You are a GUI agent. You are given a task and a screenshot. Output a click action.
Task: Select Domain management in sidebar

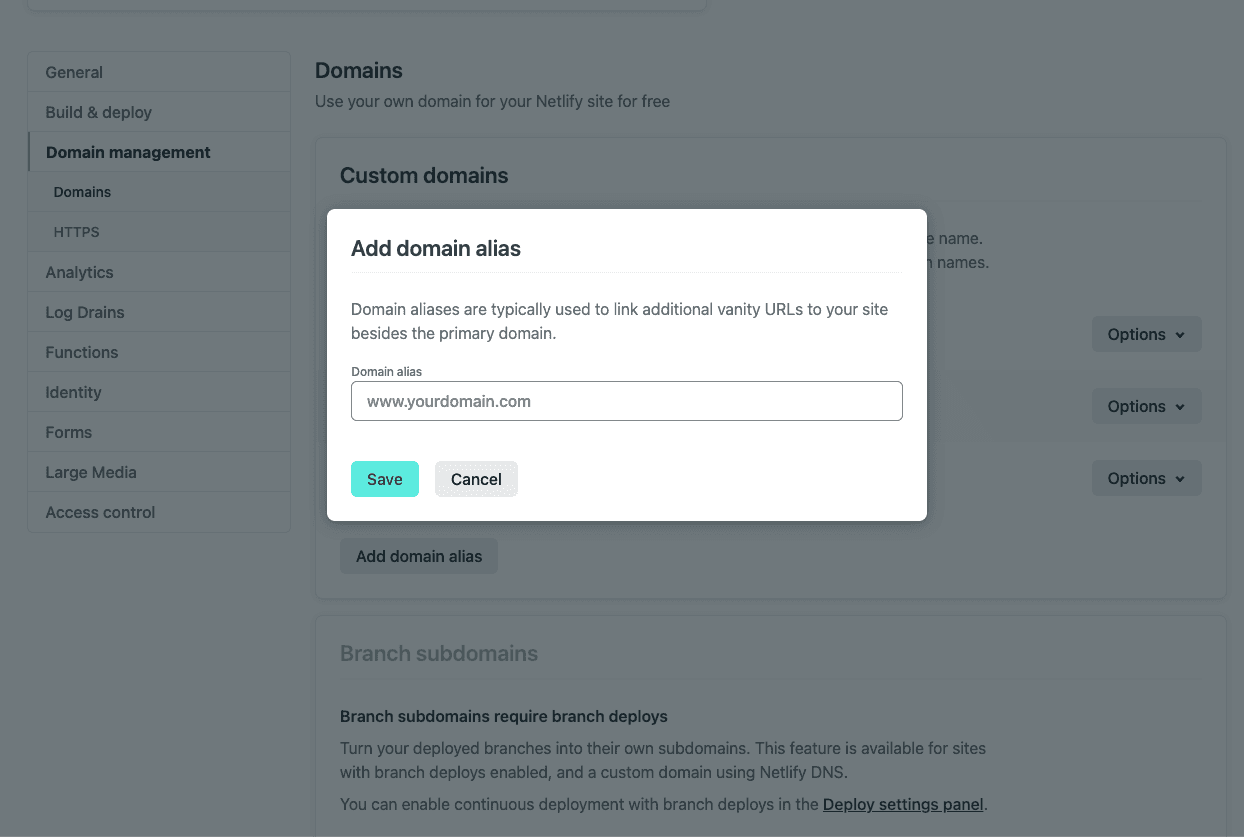128,152
